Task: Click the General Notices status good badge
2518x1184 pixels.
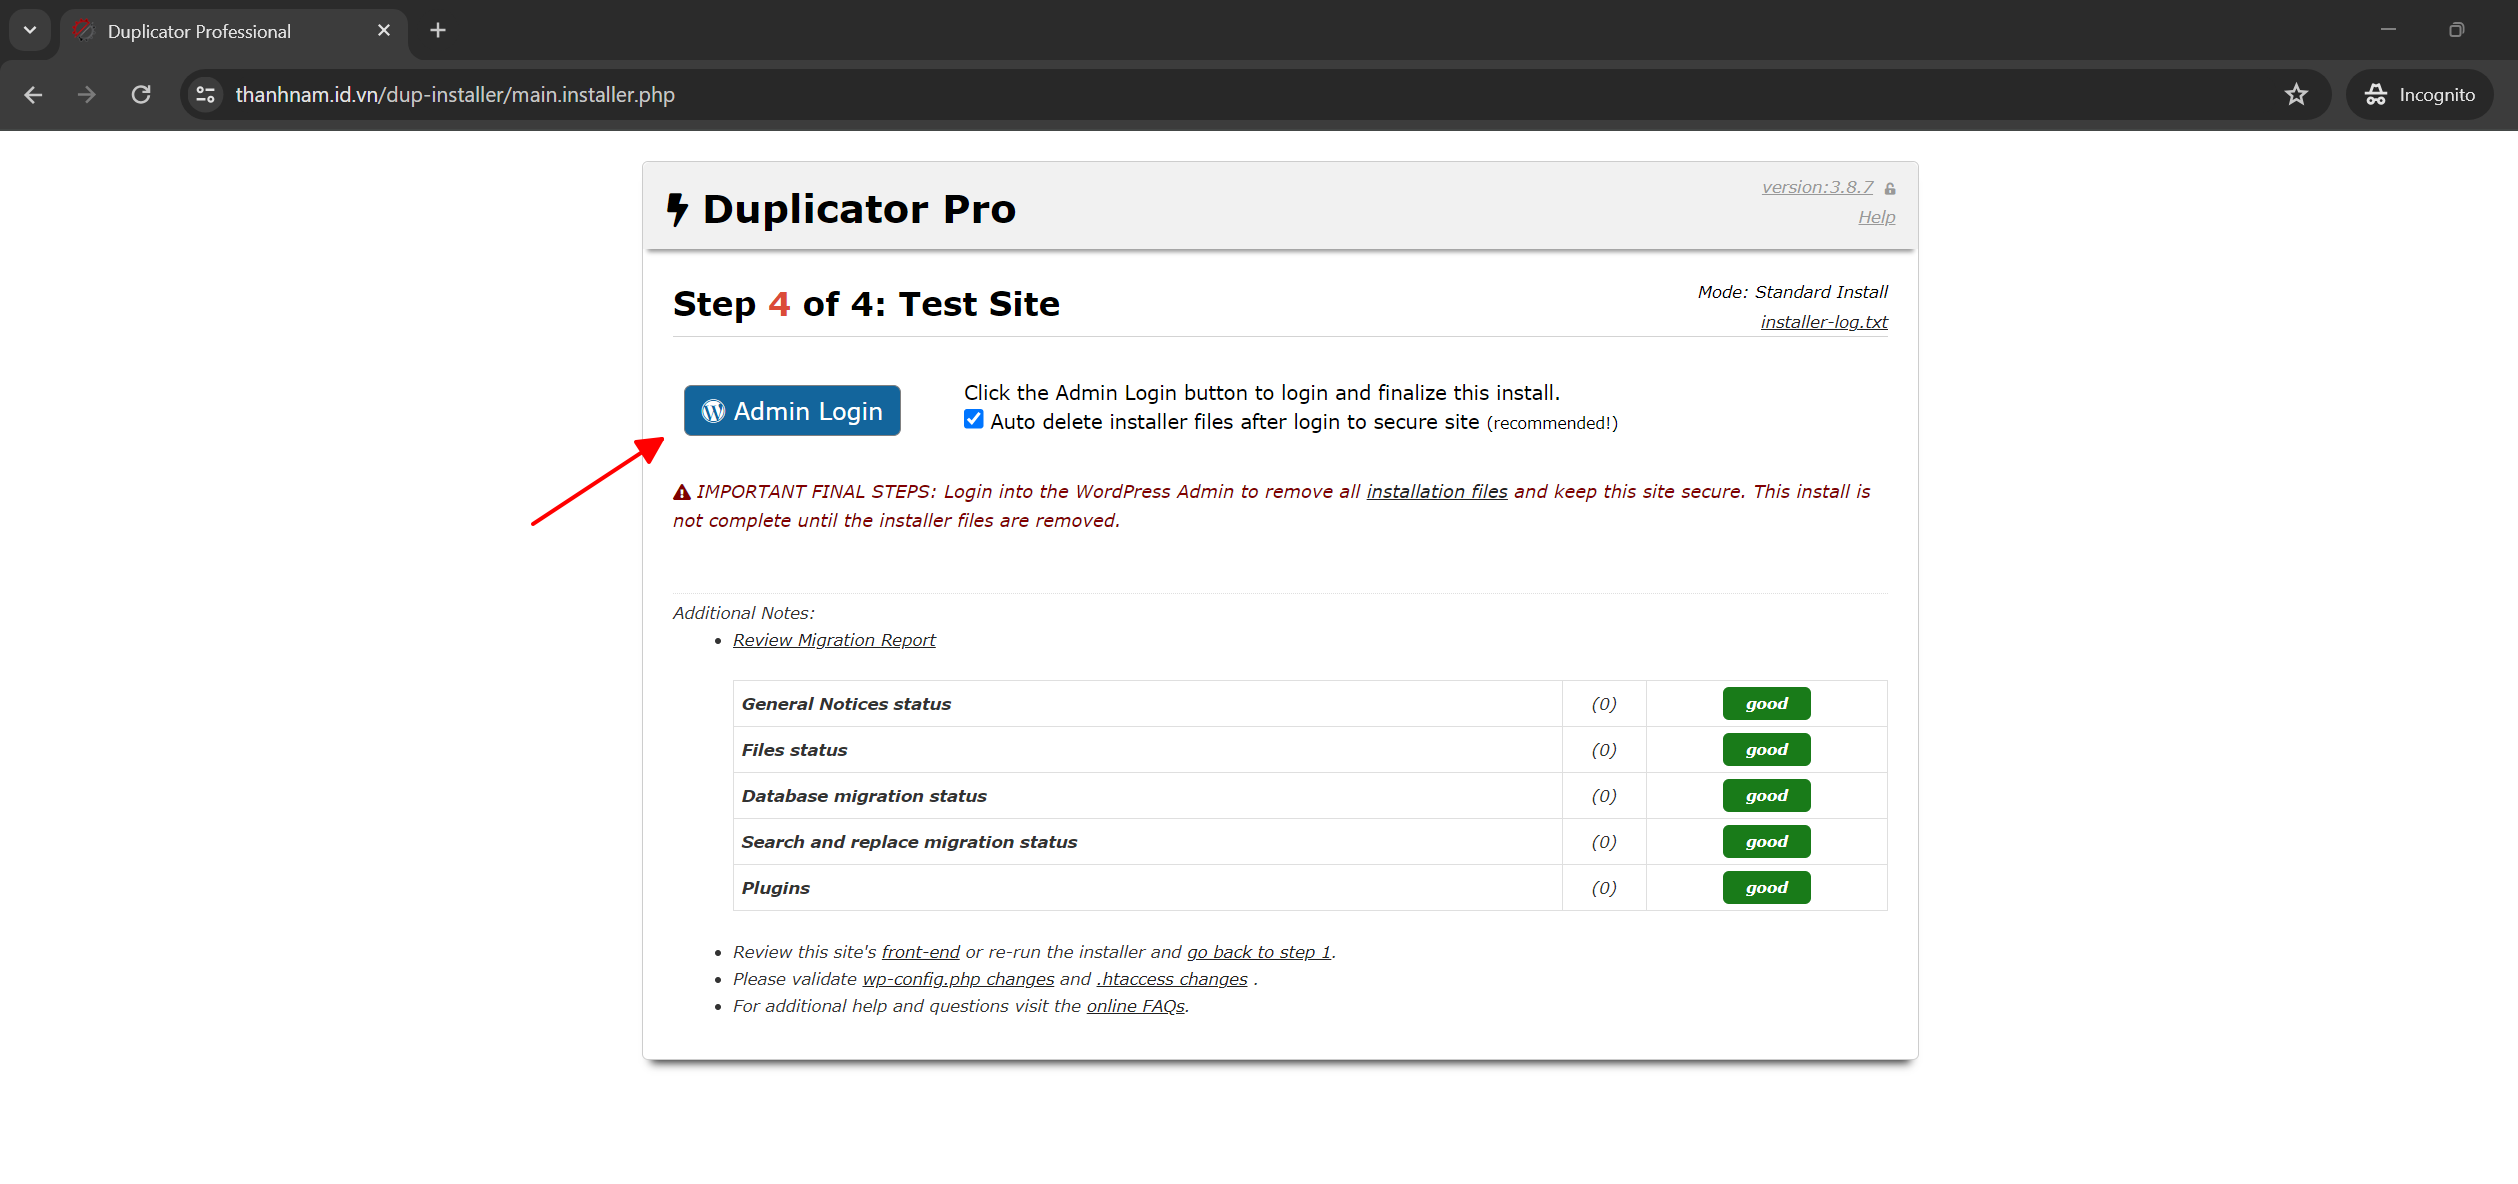Action: pos(1766,704)
